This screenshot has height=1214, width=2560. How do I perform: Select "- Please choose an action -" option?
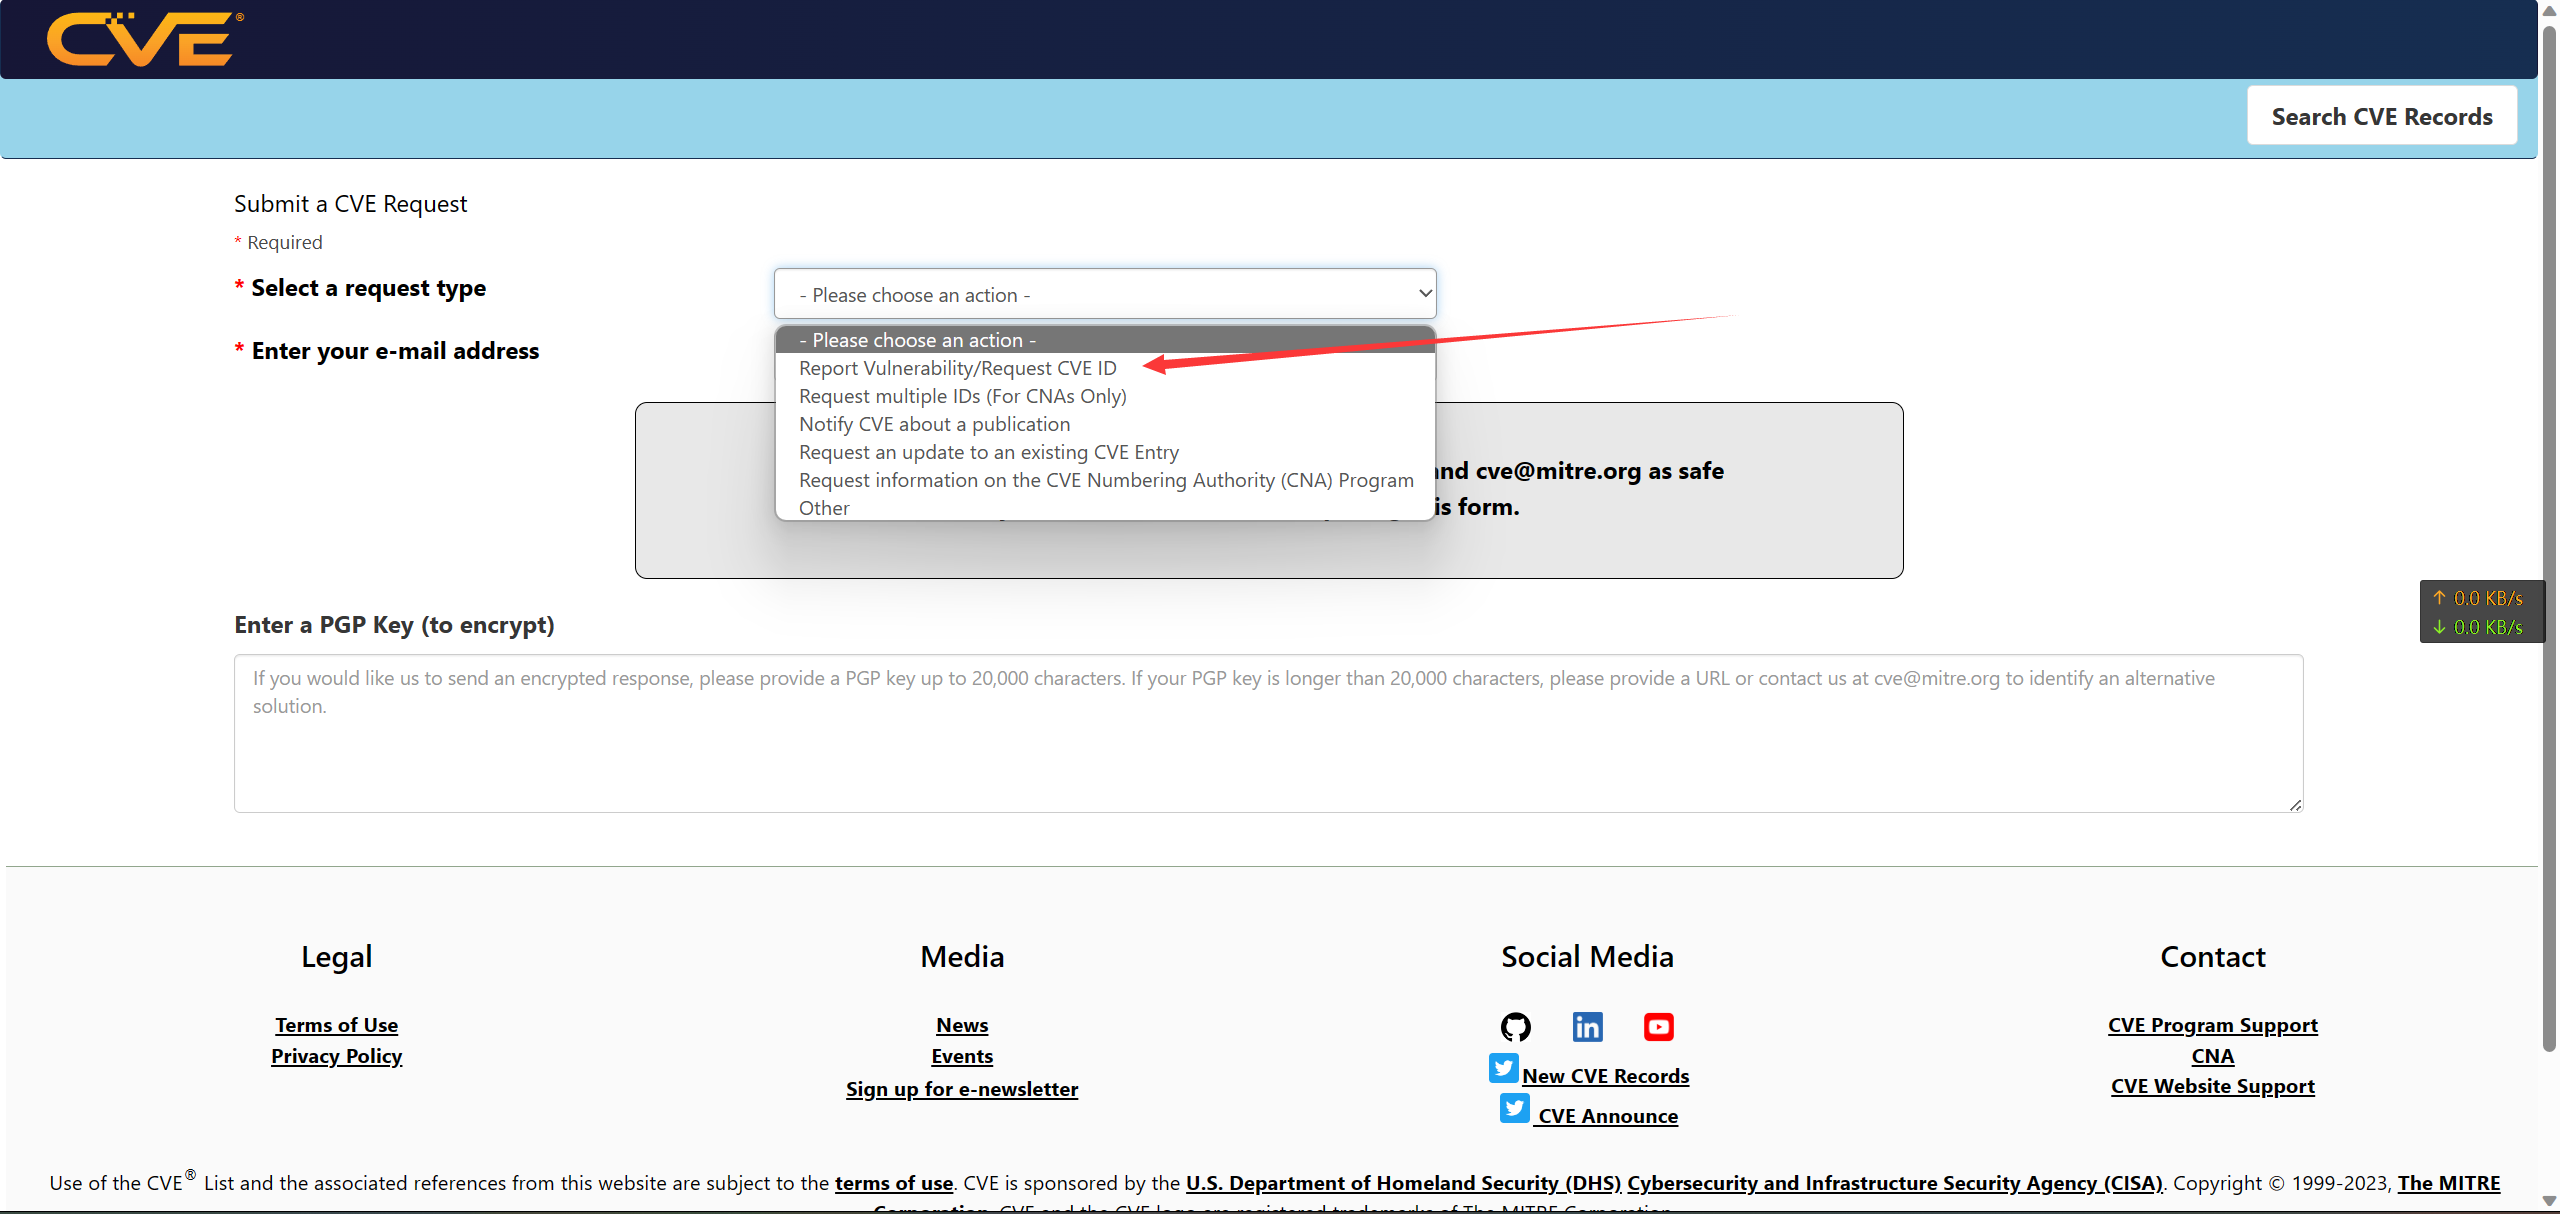pyautogui.click(x=1105, y=340)
